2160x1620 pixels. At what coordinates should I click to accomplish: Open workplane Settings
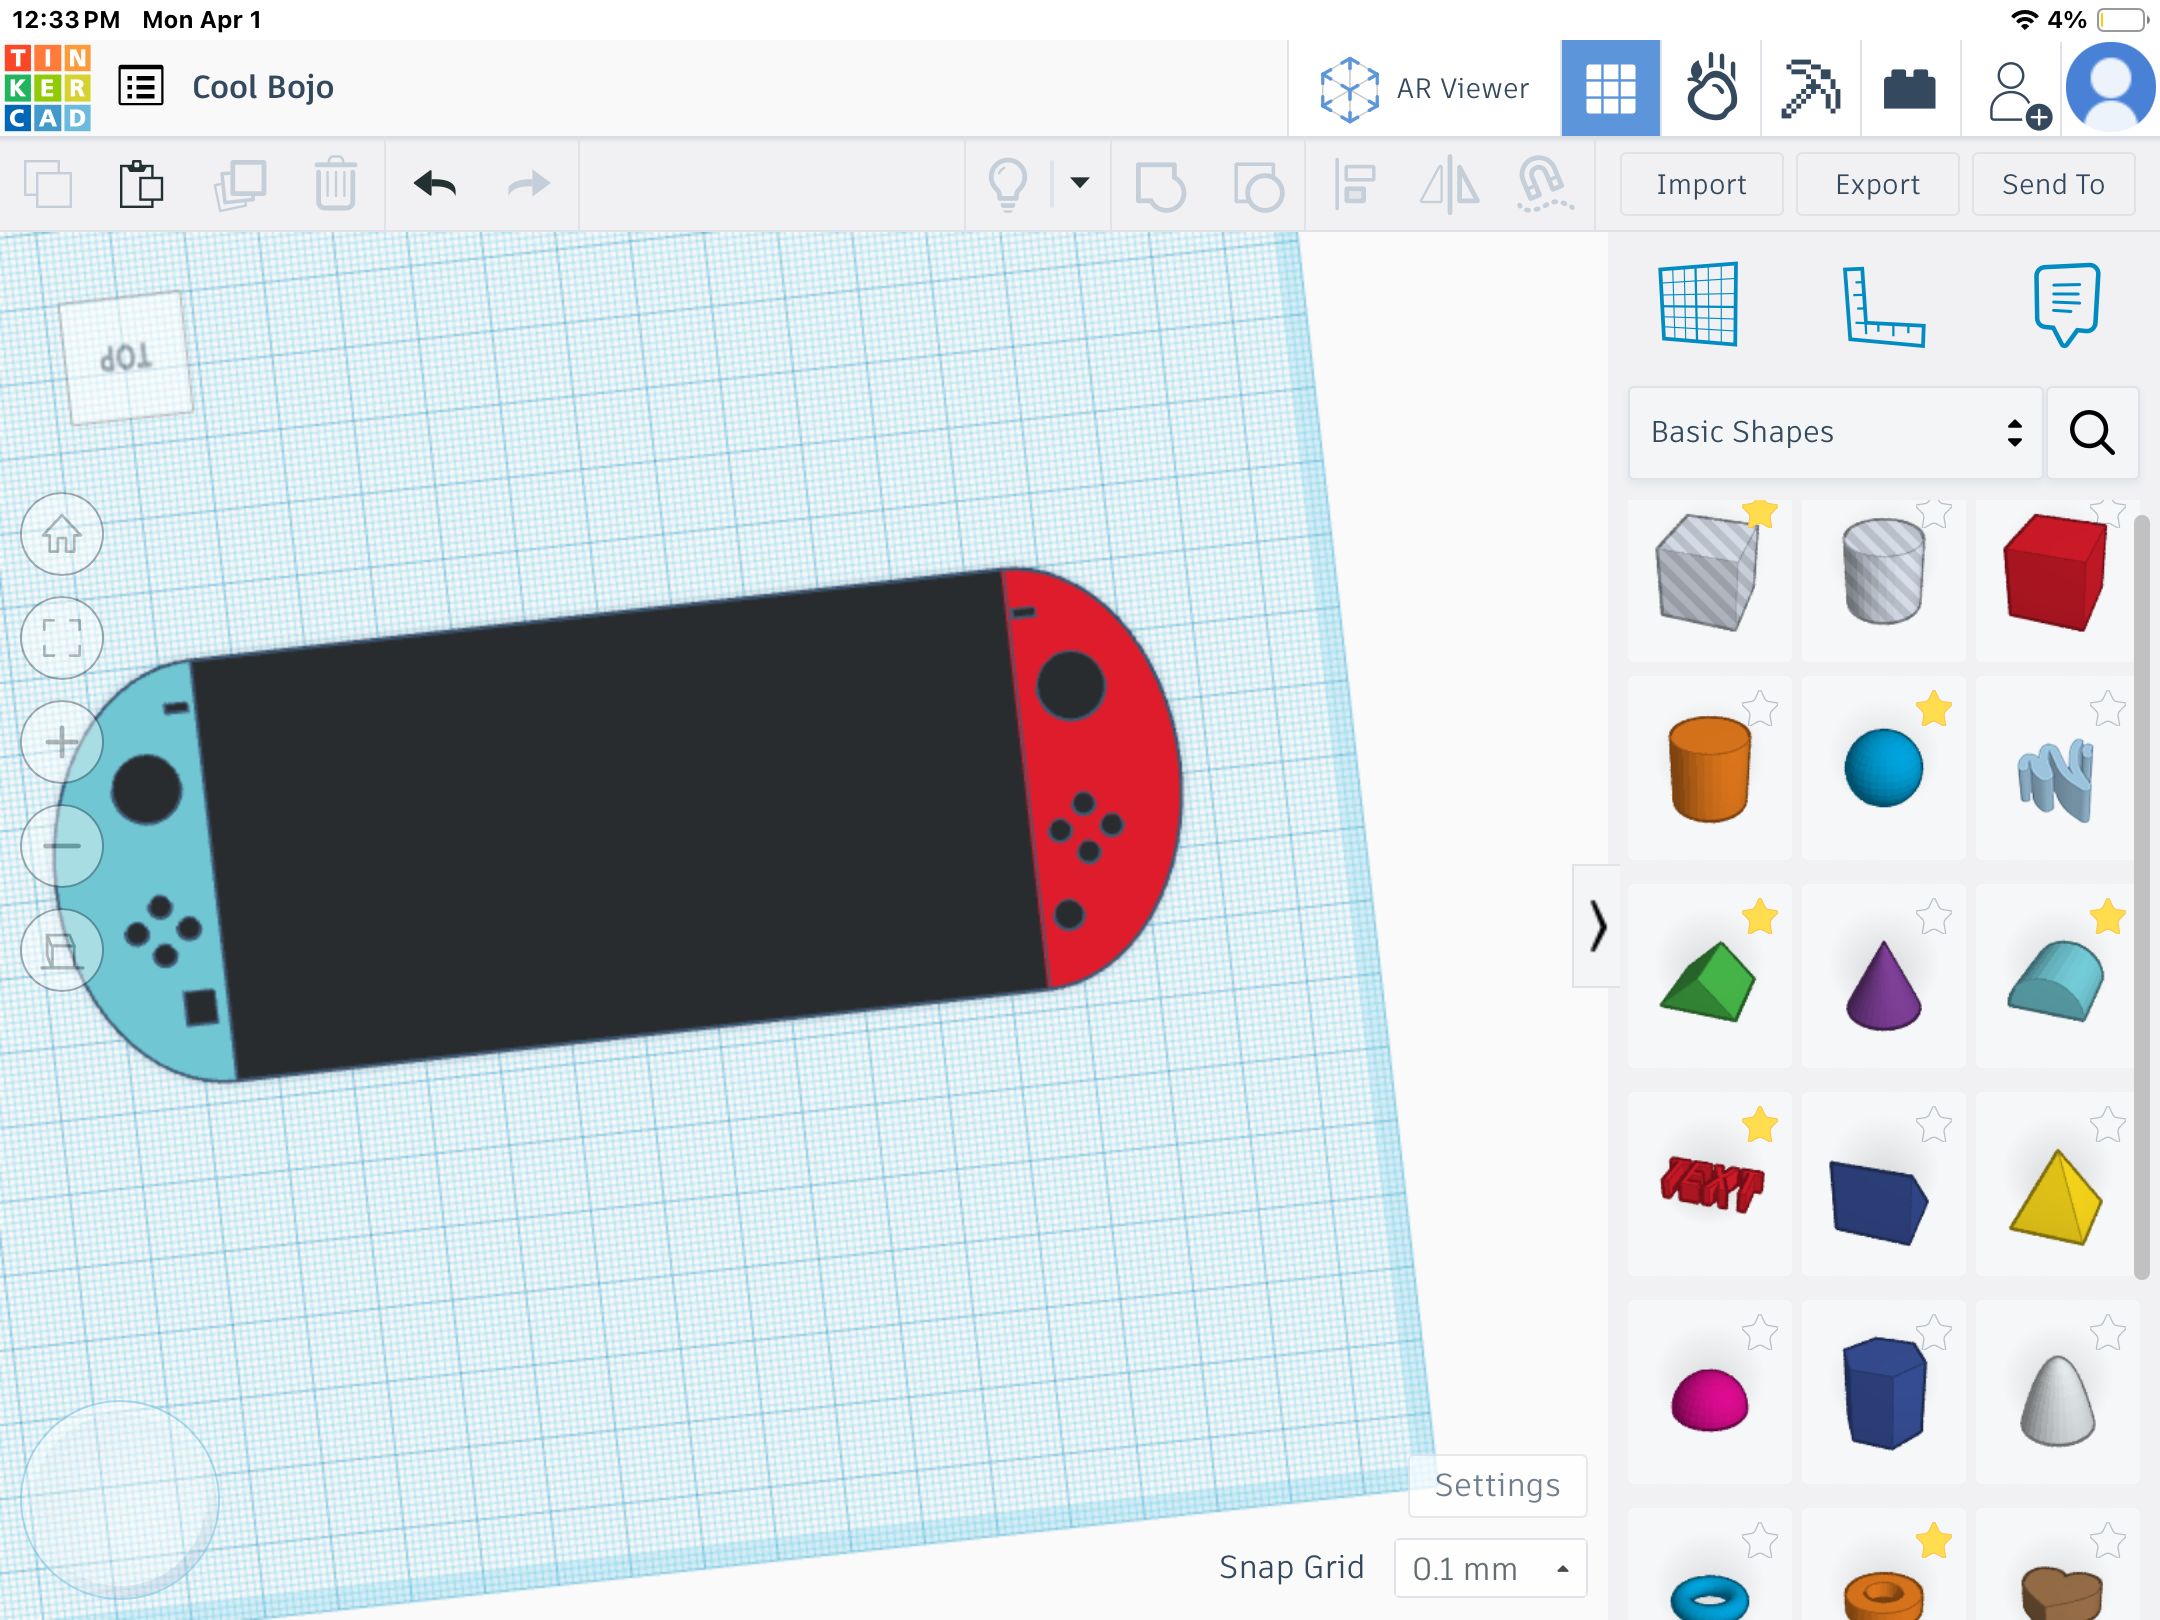tap(1497, 1486)
